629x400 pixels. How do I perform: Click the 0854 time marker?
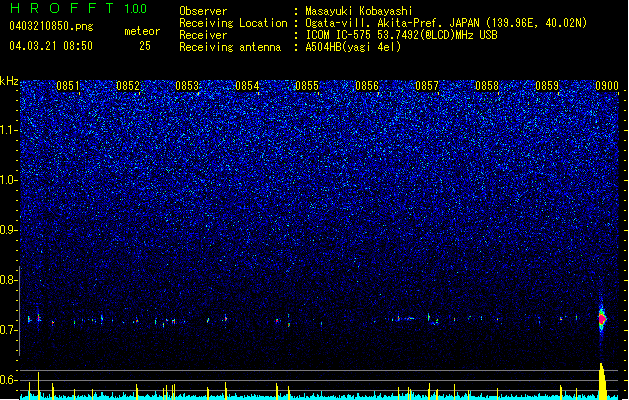click(247, 86)
